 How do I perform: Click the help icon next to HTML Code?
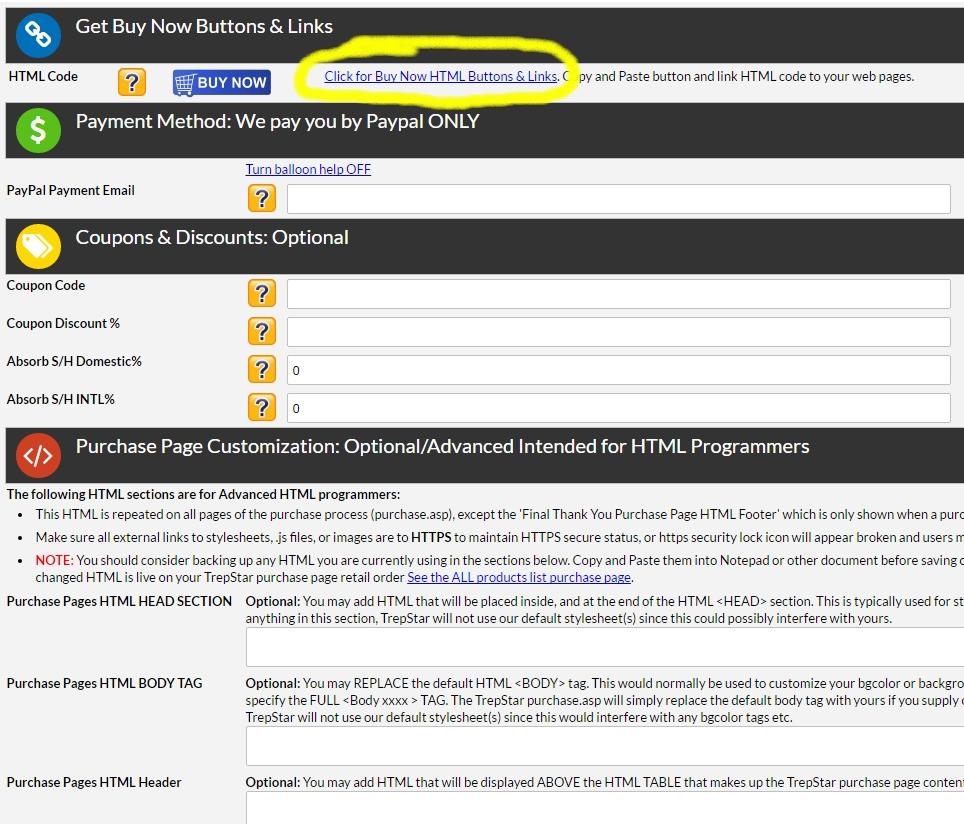(x=132, y=82)
